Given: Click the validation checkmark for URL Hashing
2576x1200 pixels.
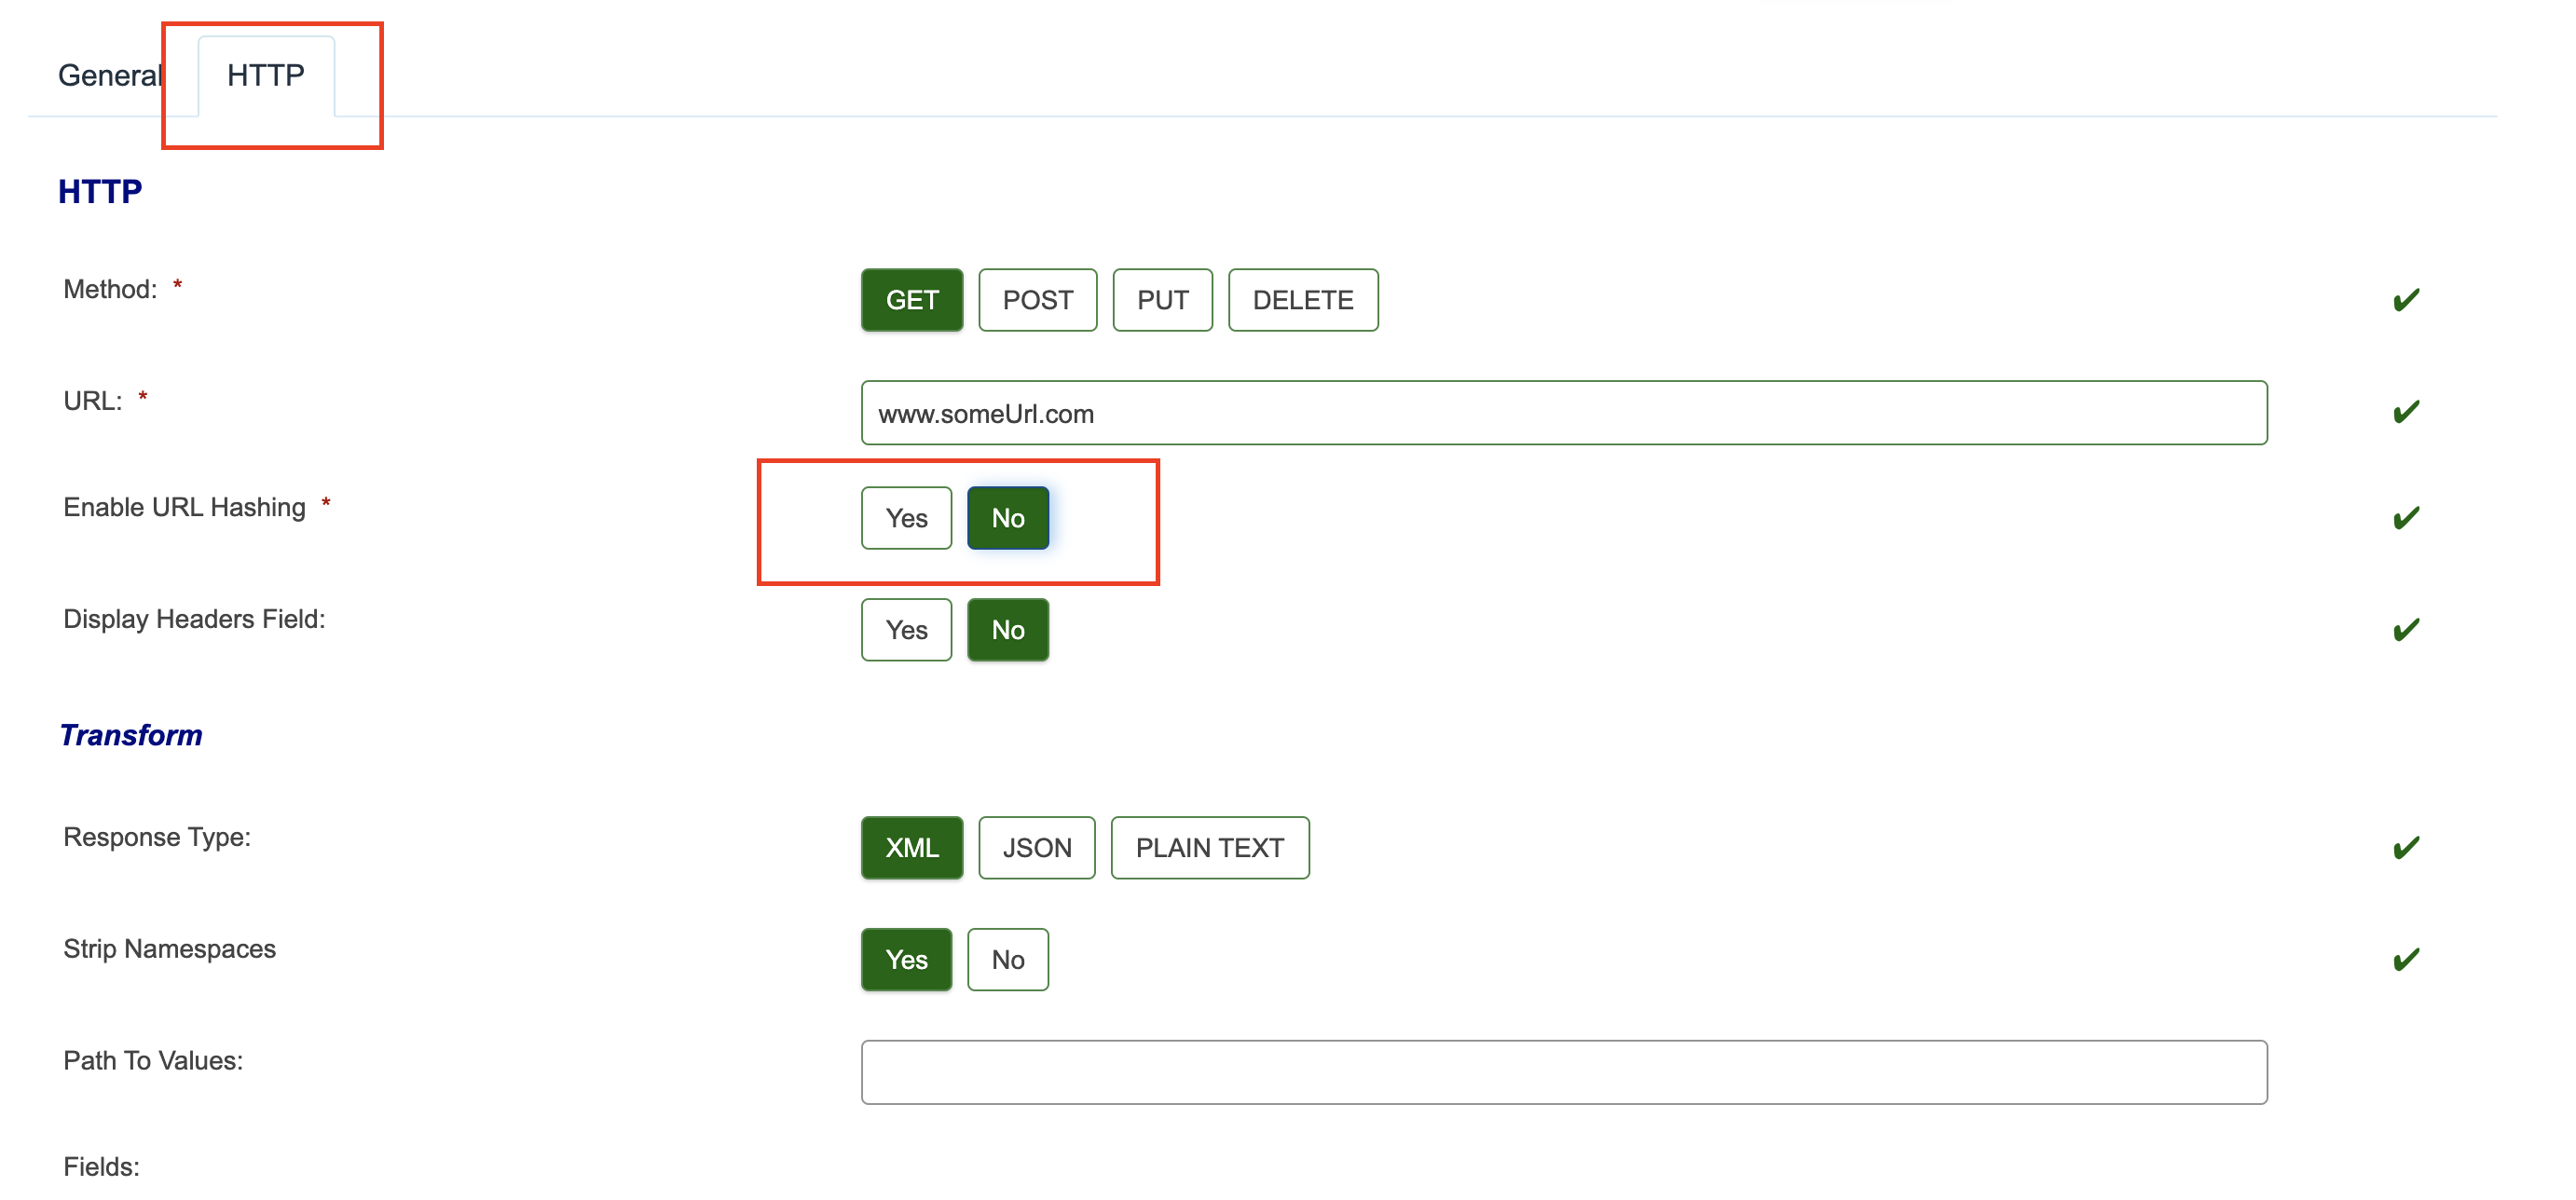Looking at the screenshot, I should tap(2405, 518).
